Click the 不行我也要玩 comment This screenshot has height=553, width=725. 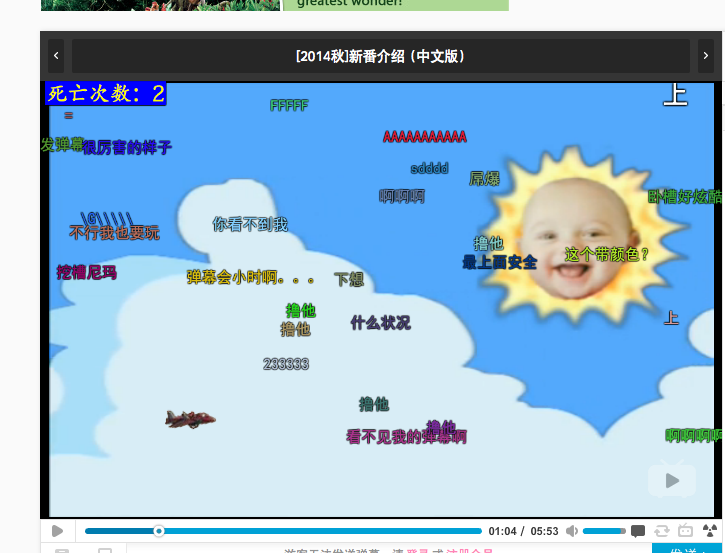[x=114, y=232]
